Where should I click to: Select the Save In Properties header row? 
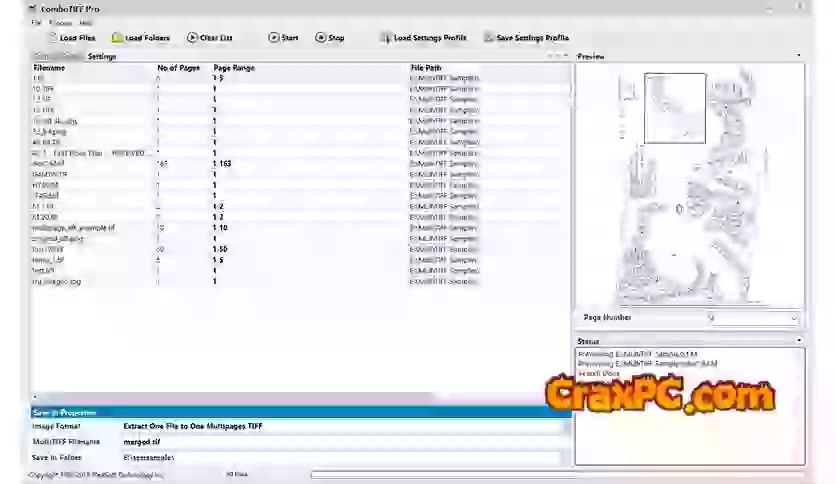[x=301, y=413]
